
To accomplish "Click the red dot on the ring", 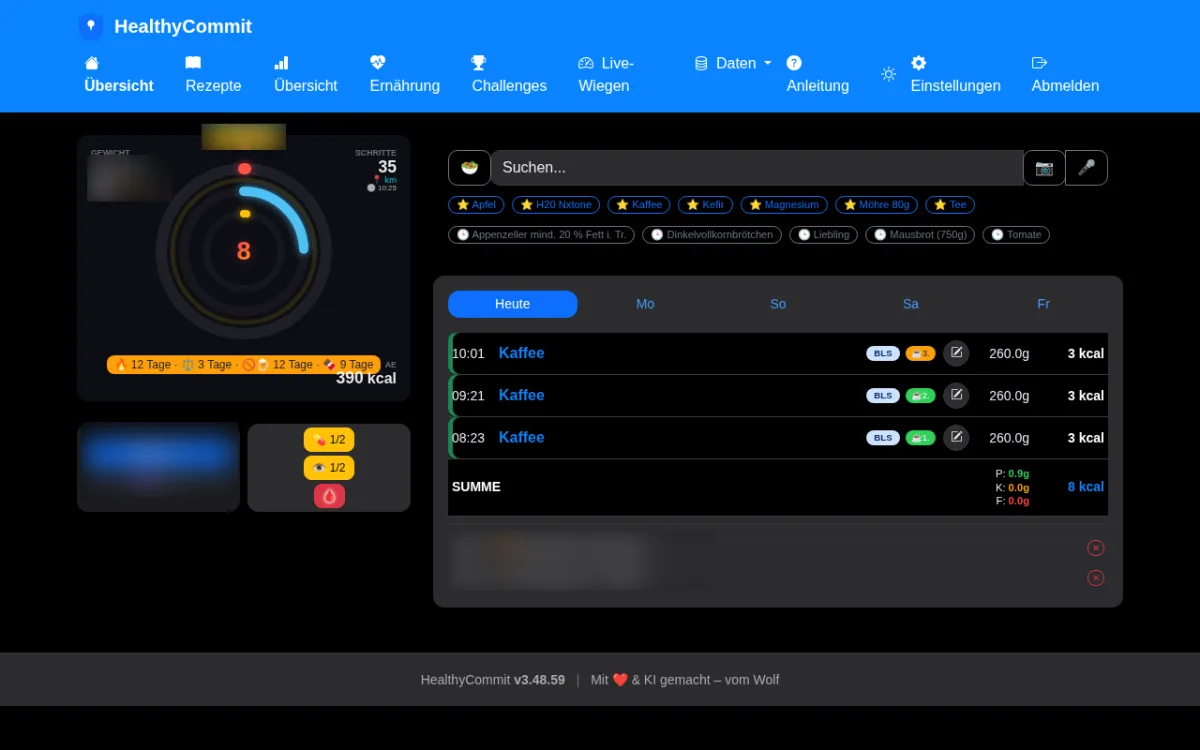I will click(244, 169).
